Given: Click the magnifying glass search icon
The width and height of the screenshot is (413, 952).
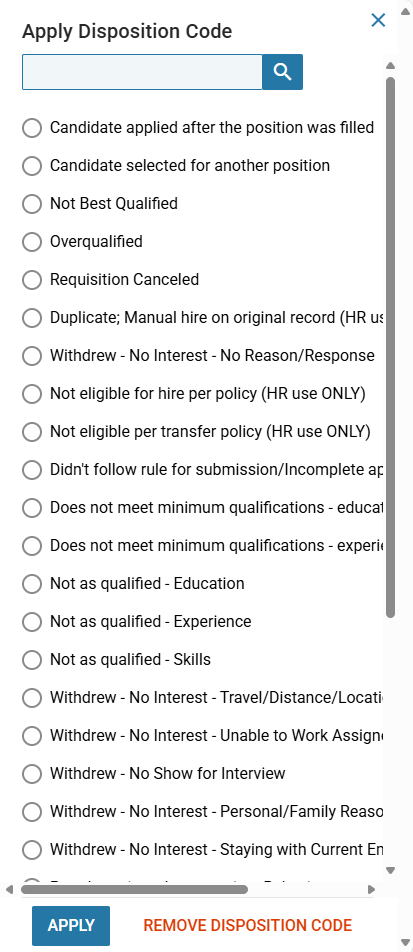Looking at the screenshot, I should tap(282, 72).
